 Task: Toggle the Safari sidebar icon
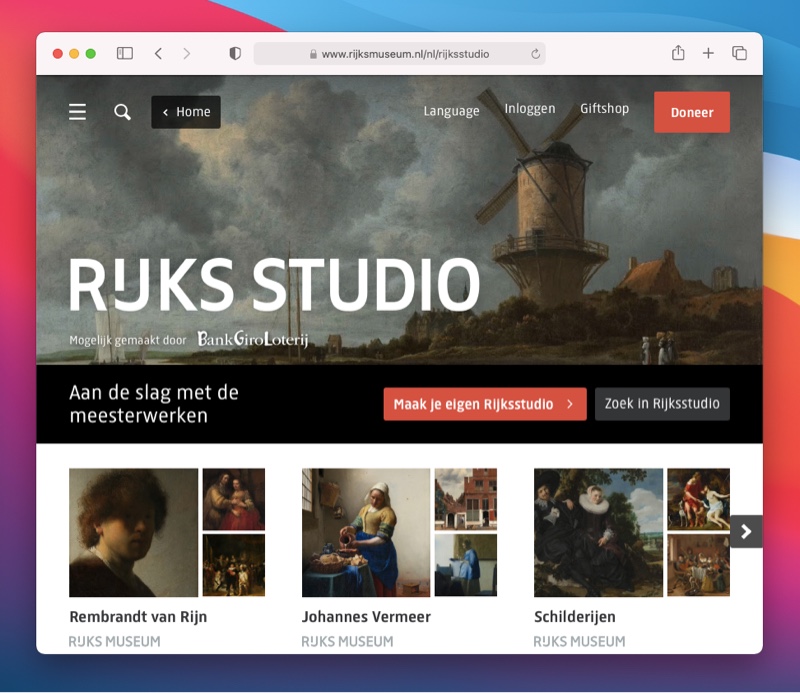125,54
